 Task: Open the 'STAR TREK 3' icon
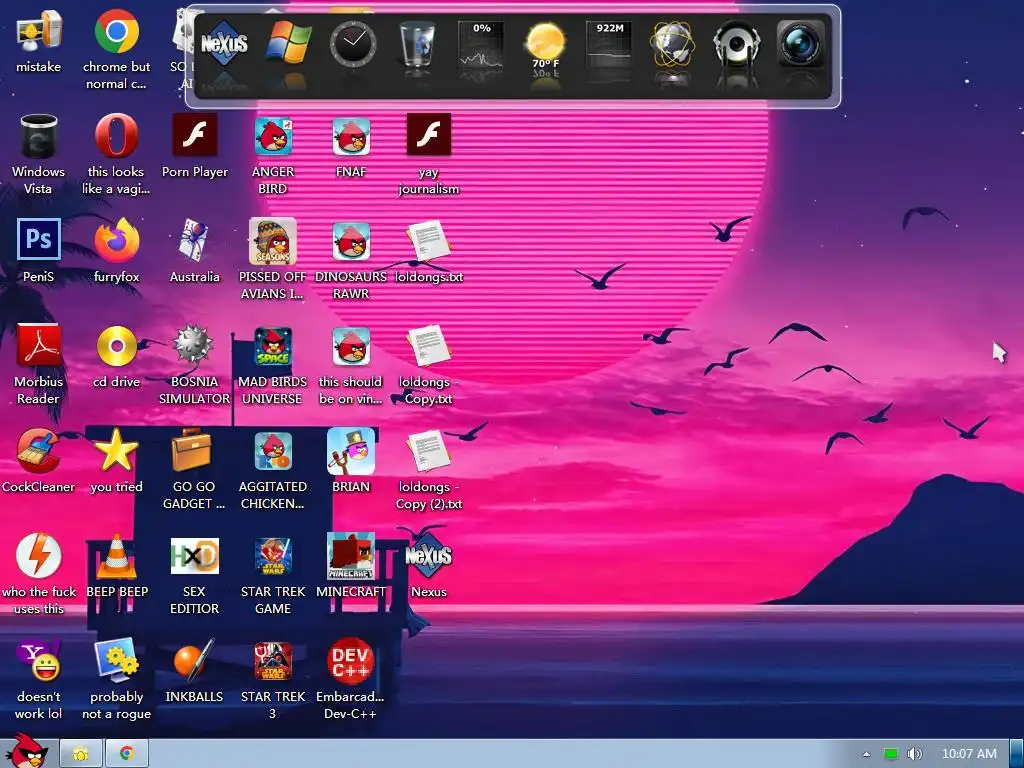[273, 661]
